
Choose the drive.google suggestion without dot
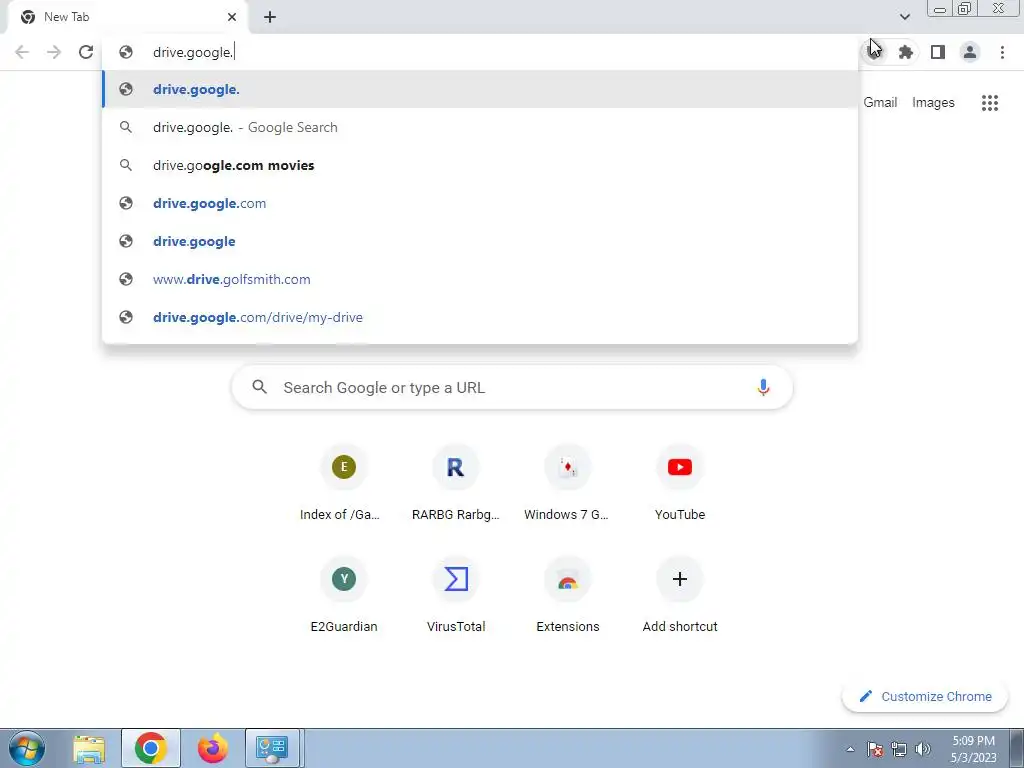[480, 241]
